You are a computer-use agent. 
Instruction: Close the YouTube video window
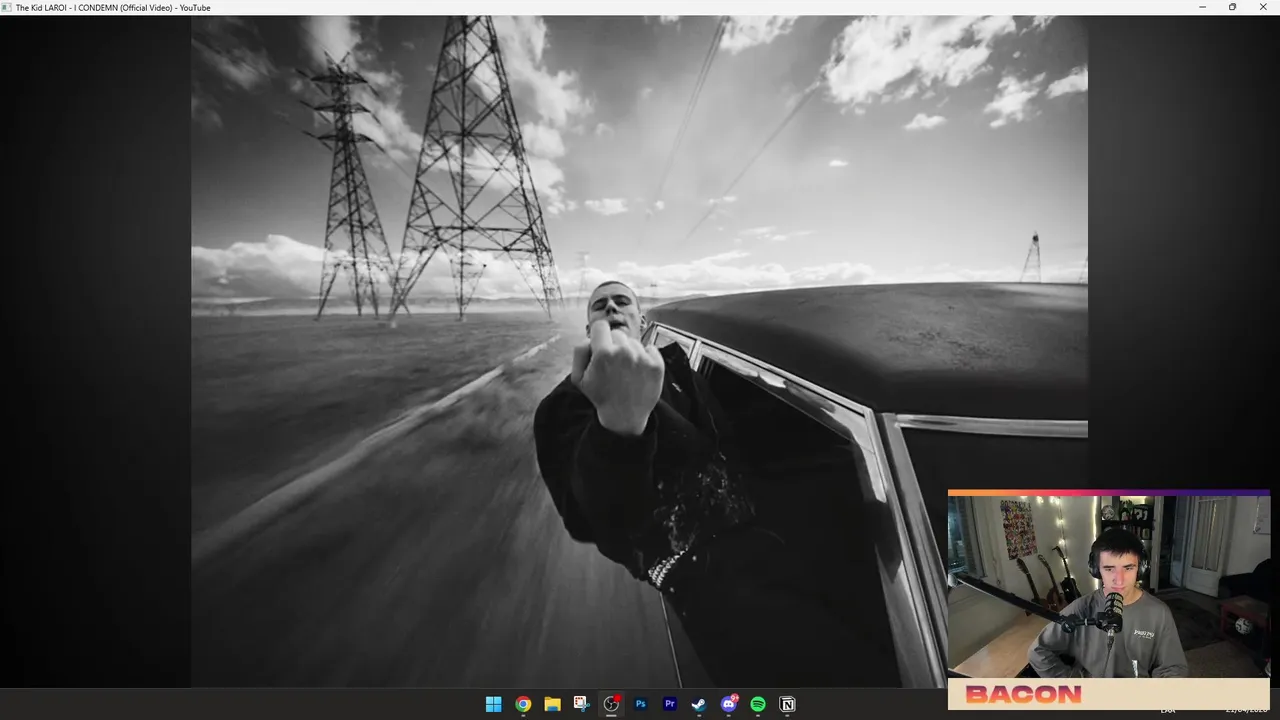(x=1264, y=7)
